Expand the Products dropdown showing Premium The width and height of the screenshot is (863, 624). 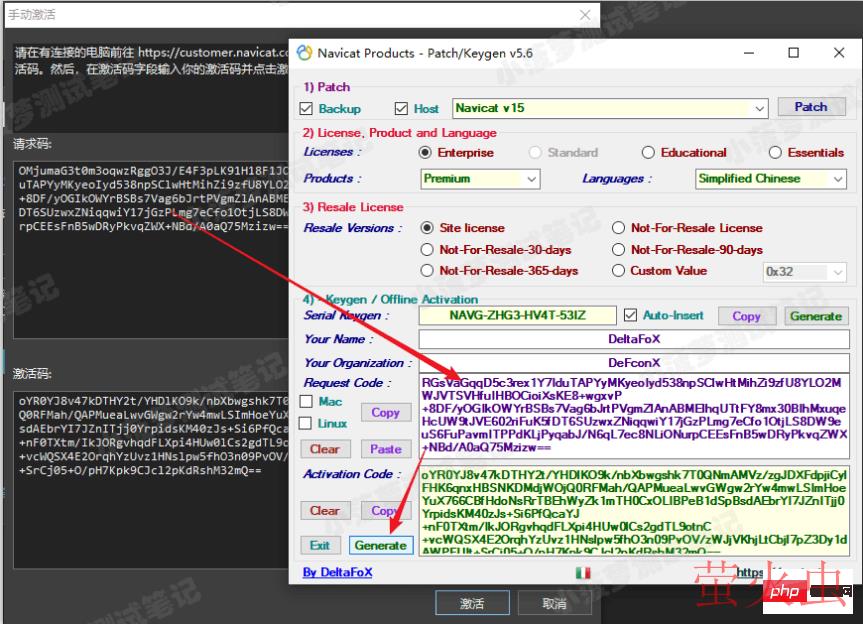(532, 179)
